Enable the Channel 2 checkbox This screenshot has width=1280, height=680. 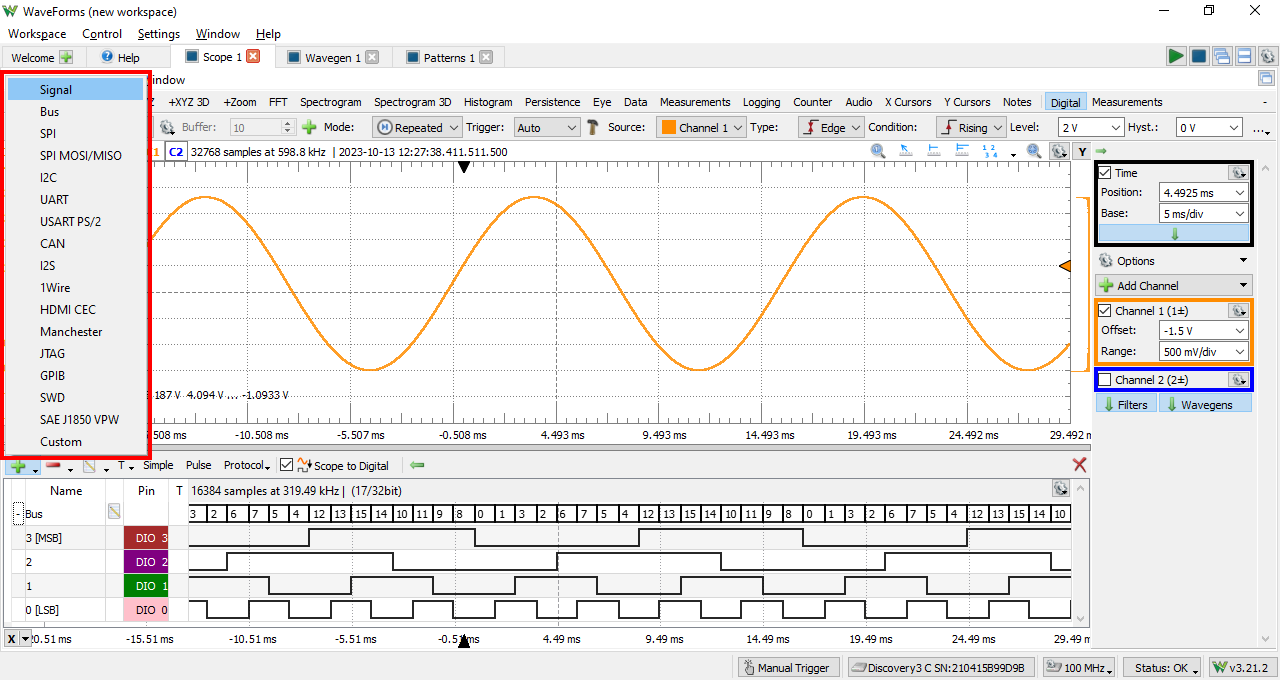[1105, 380]
